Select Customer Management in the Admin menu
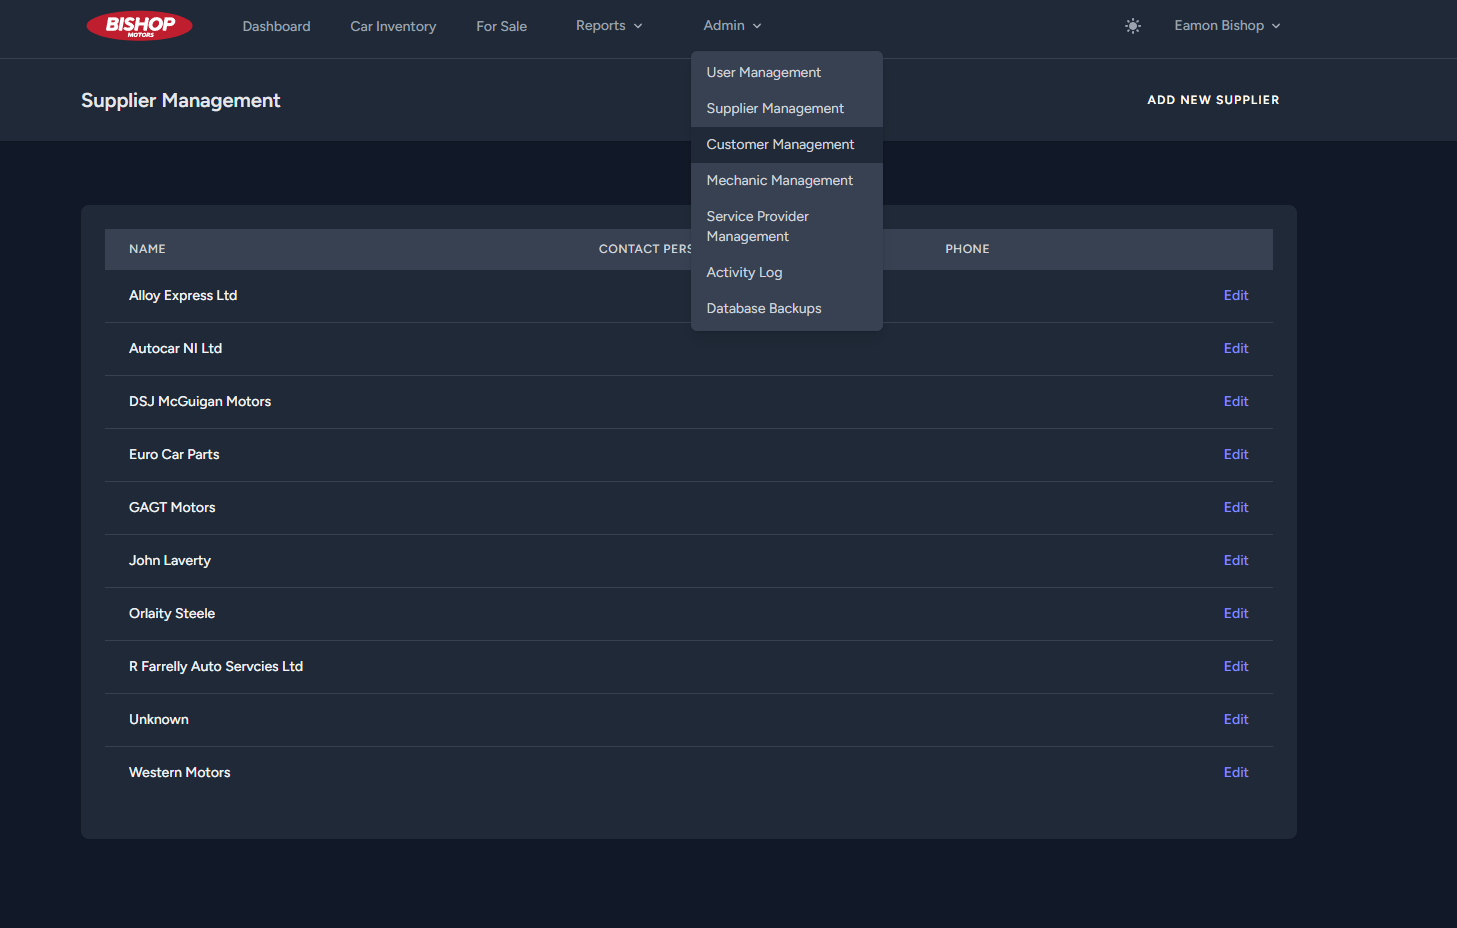The width and height of the screenshot is (1457, 928). [x=780, y=144]
